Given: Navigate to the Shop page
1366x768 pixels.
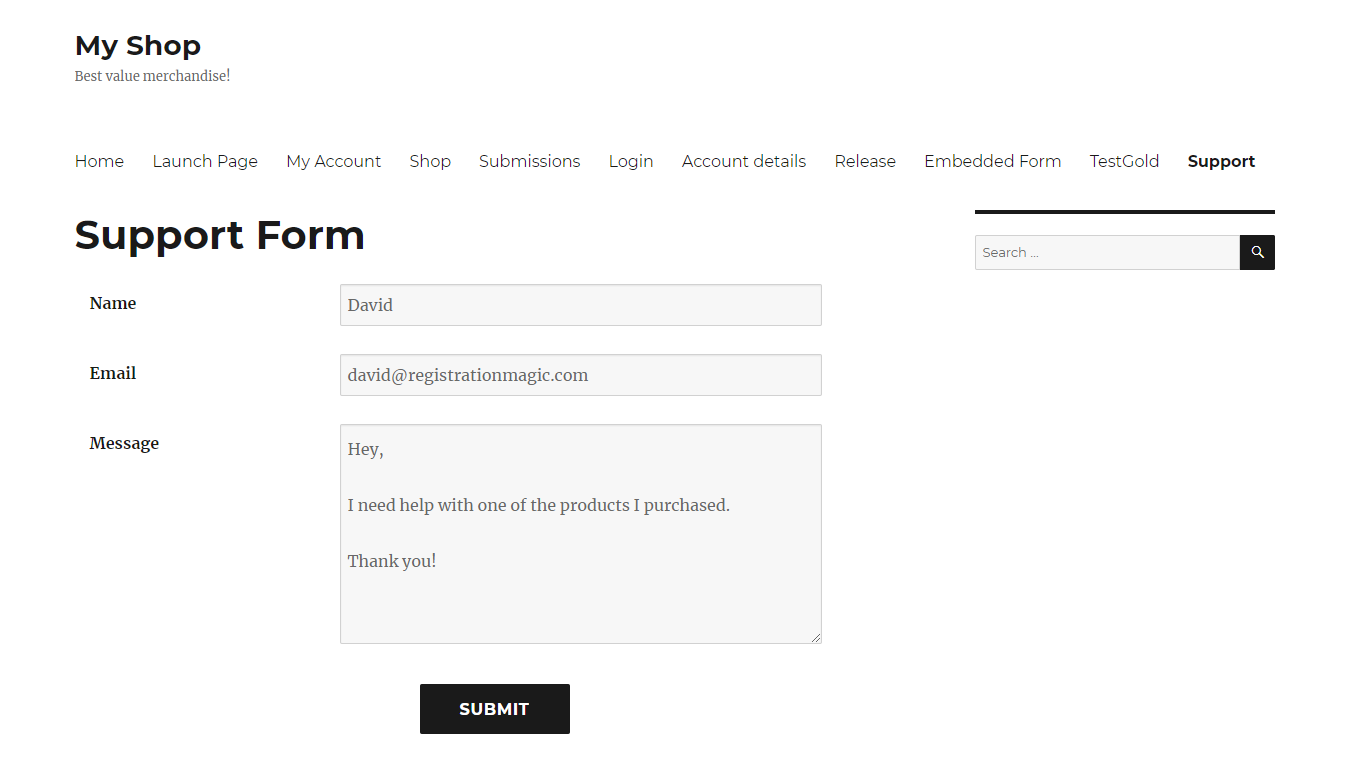Looking at the screenshot, I should 430,161.
